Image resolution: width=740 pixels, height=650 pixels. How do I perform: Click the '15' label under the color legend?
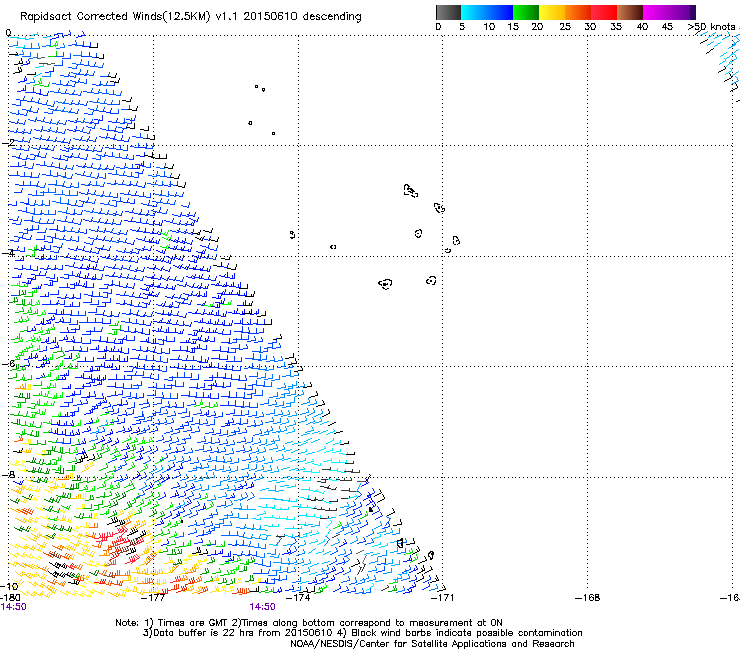(x=513, y=27)
